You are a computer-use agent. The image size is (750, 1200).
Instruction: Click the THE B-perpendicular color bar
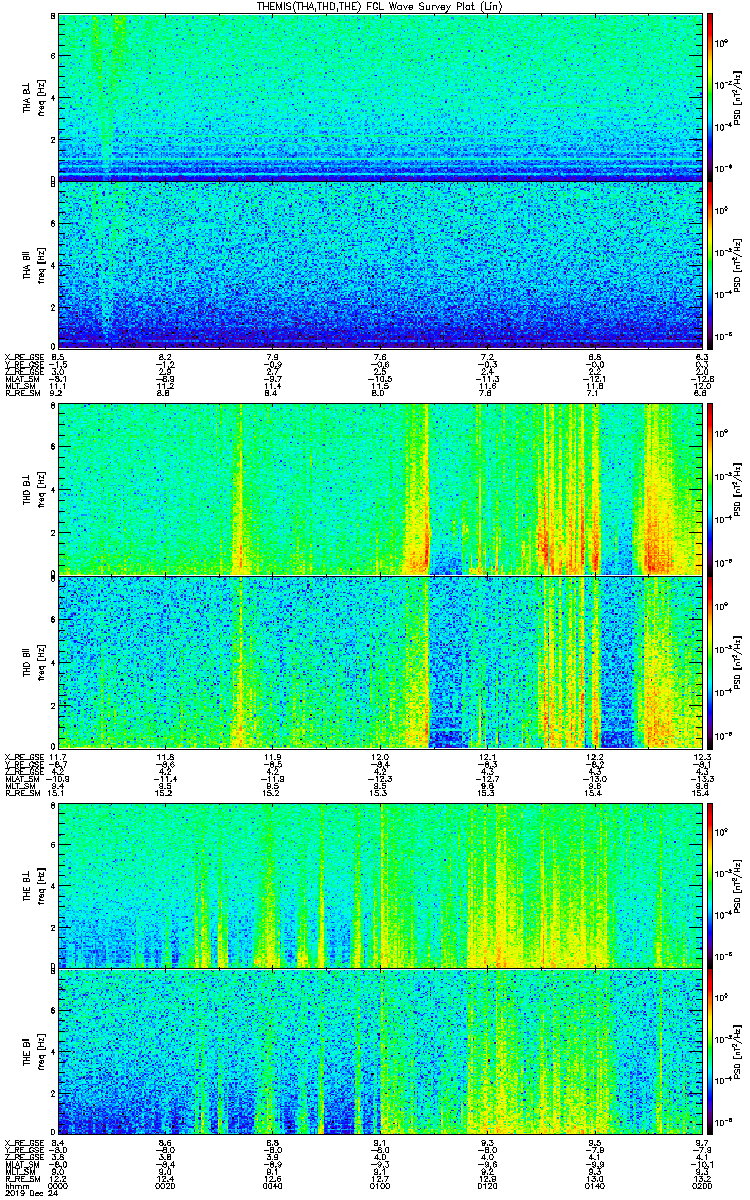coord(711,884)
